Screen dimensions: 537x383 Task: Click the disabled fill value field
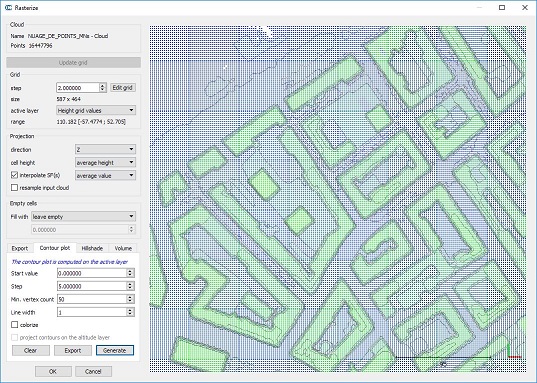80,230
